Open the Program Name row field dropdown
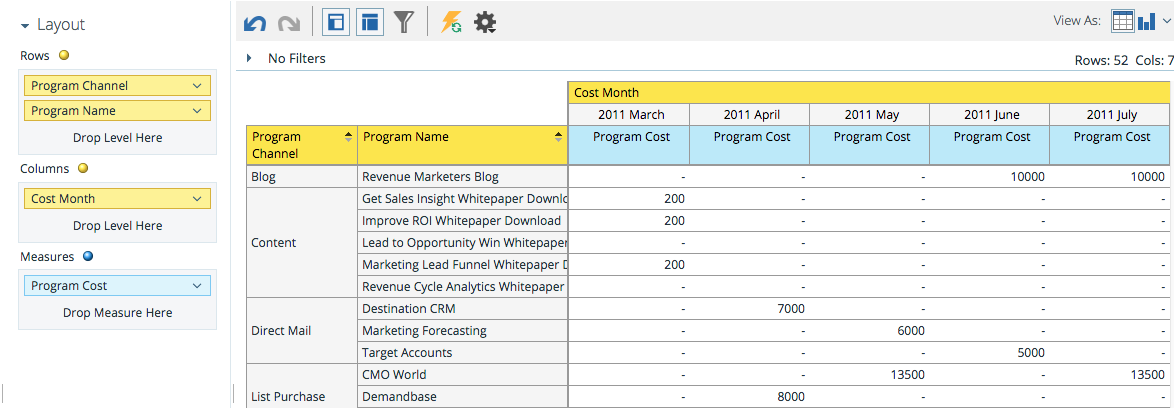The image size is (1175, 408). [196, 111]
